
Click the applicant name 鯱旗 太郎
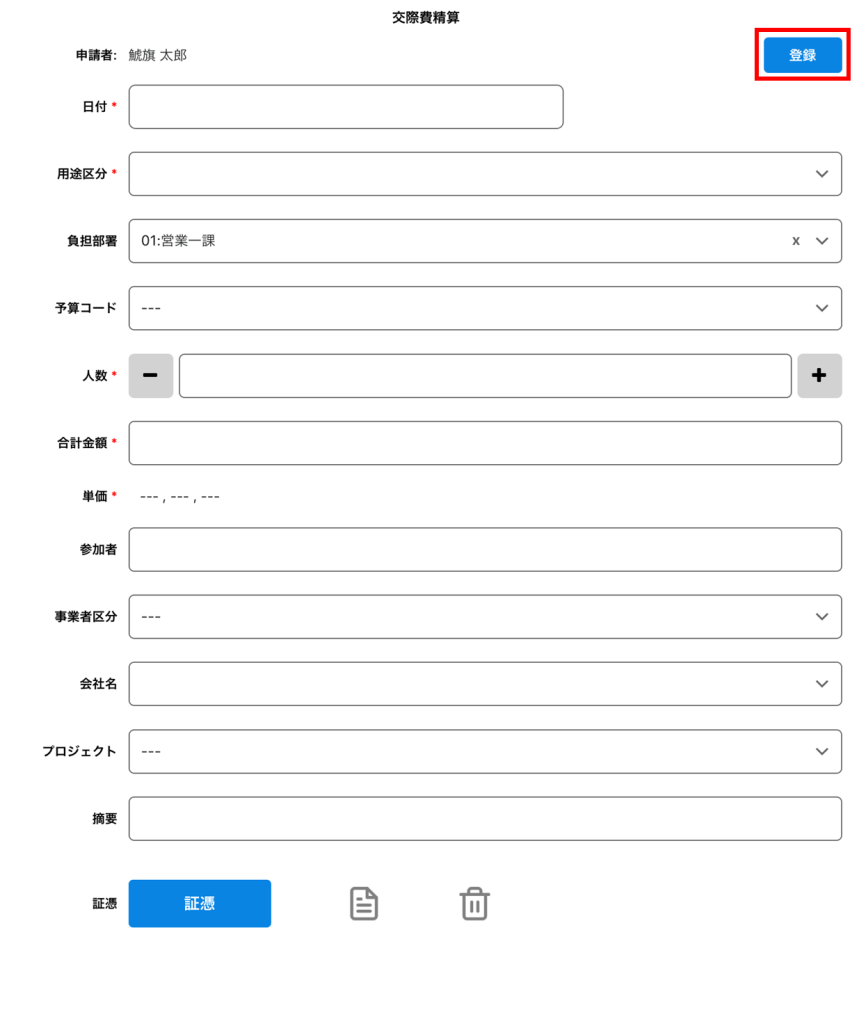pyautogui.click(x=158, y=55)
